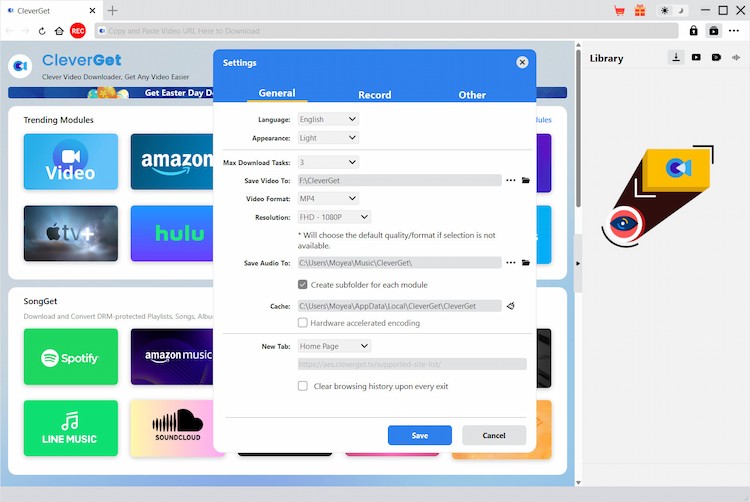This screenshot has width=750, height=502.
Task: Show downloading tasks in Library
Action: pos(676,57)
